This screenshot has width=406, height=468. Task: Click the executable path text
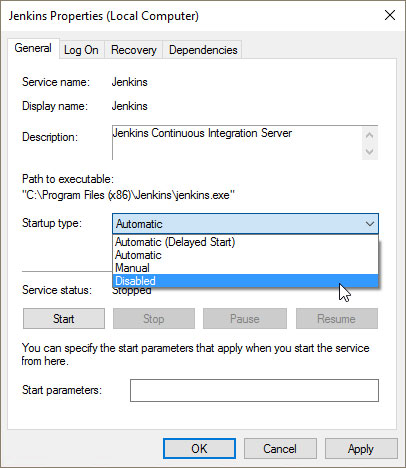point(128,195)
